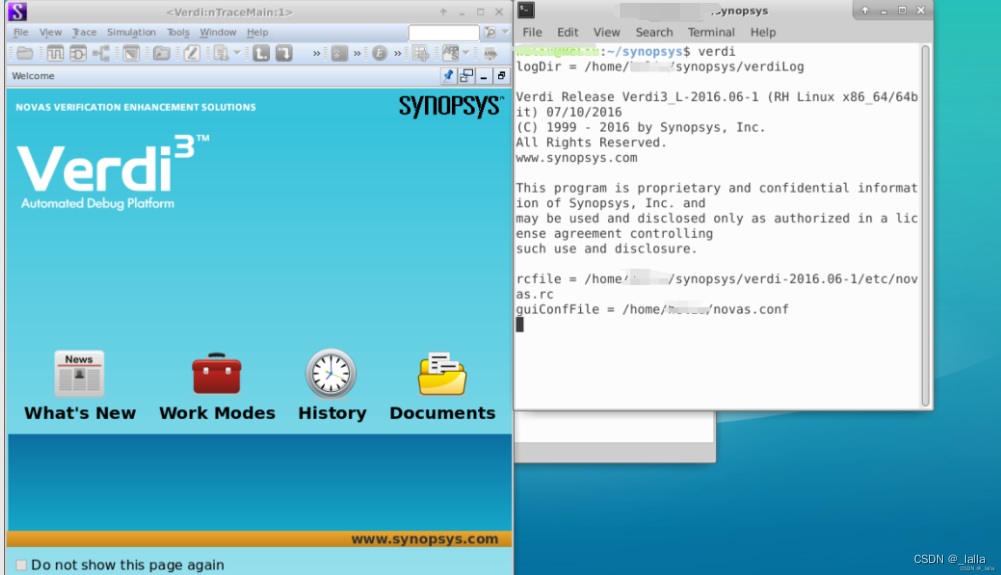
Task: Click the schematic gate toolbar icon
Action: 78,53
